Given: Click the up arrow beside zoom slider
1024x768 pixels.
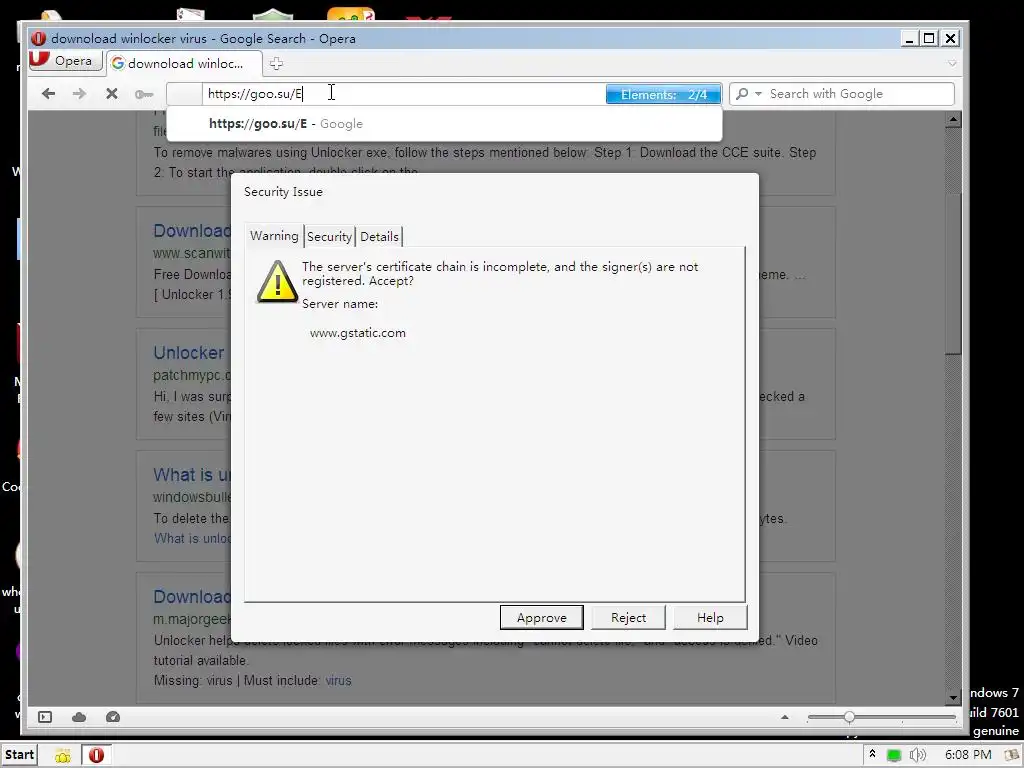Looking at the screenshot, I should 785,717.
